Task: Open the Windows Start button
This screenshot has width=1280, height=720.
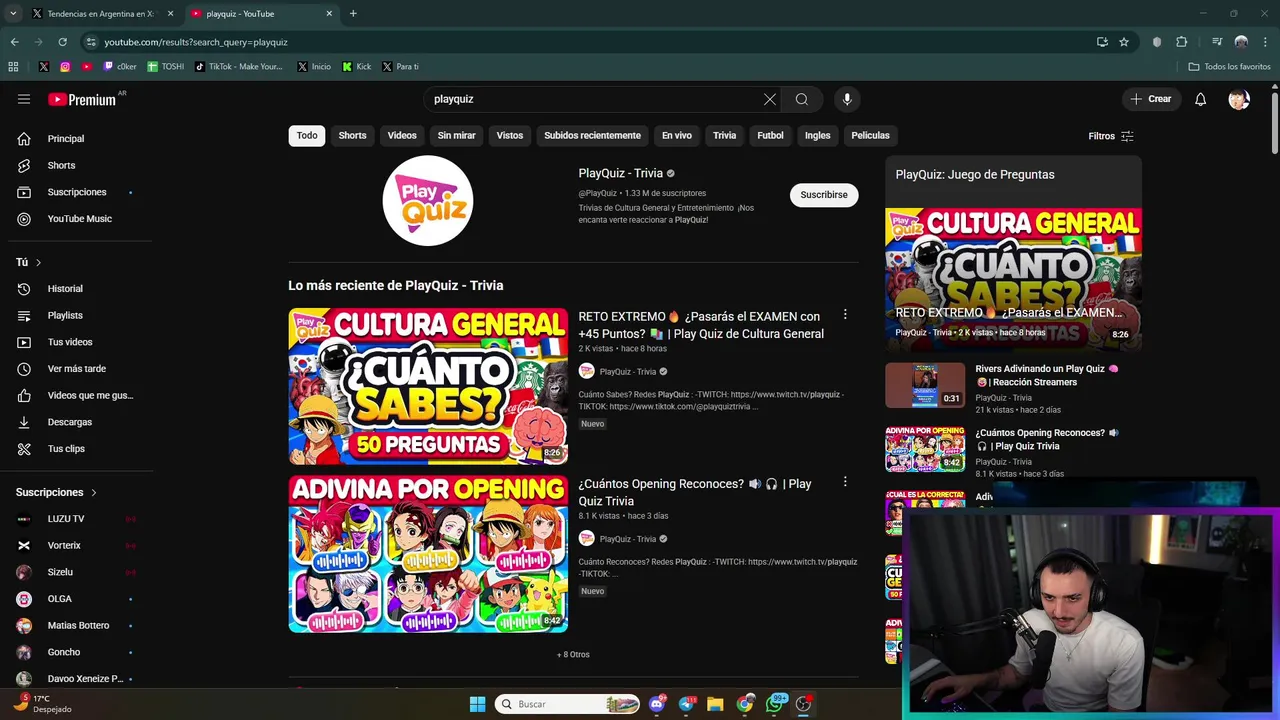Action: pyautogui.click(x=477, y=704)
